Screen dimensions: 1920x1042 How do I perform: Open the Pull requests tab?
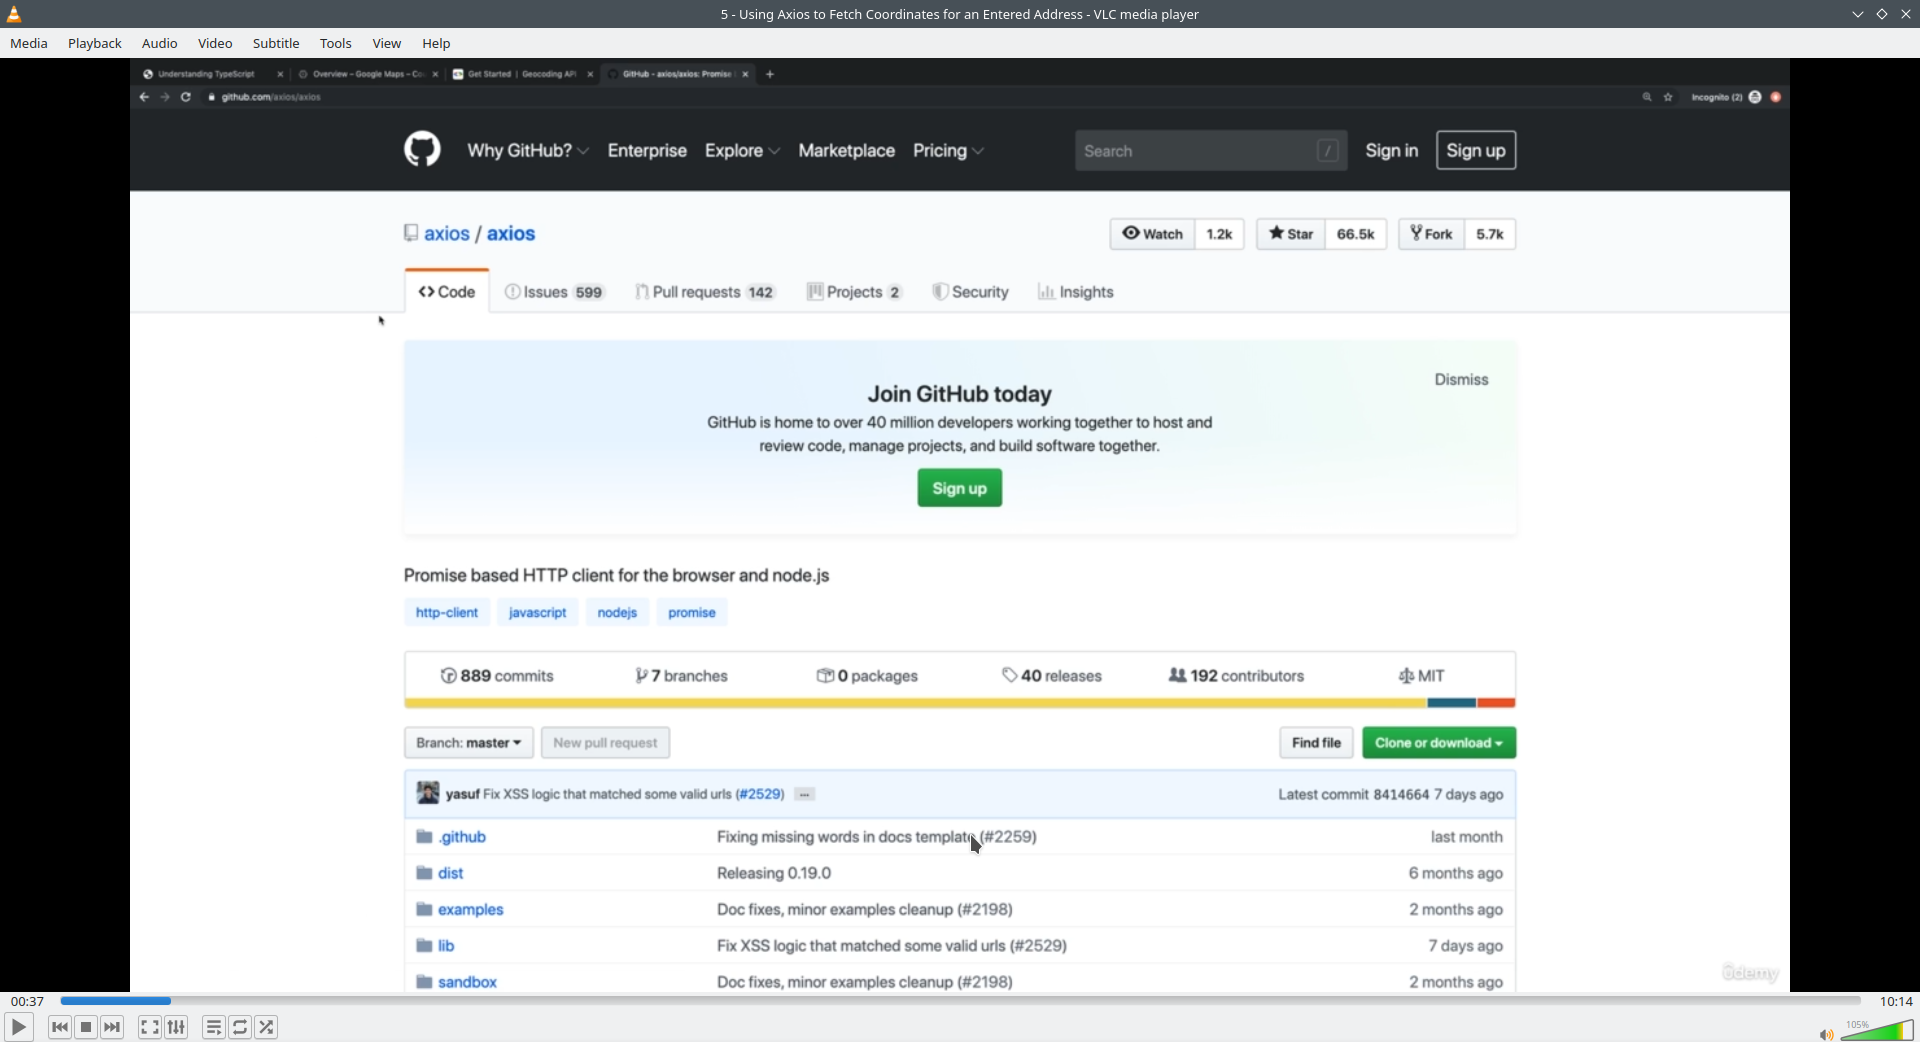[705, 292]
